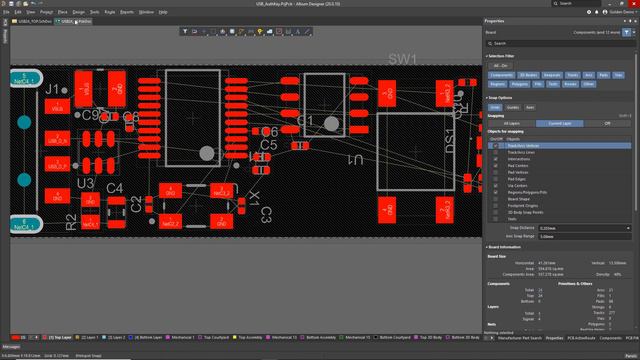Click the place line tool in the active bar
640x360 pixels.
click(307, 31)
